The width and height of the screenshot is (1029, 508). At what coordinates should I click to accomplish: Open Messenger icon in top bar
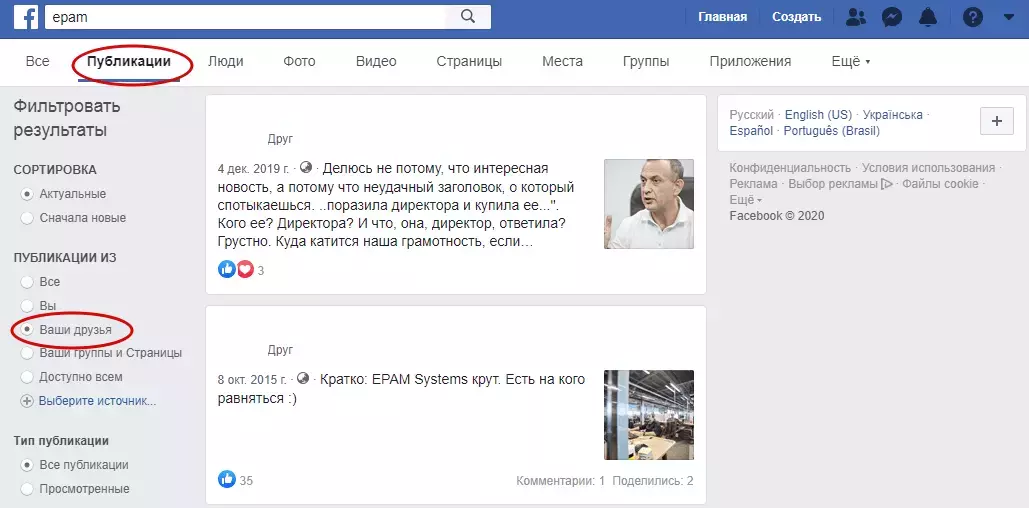pyautogui.click(x=892, y=17)
